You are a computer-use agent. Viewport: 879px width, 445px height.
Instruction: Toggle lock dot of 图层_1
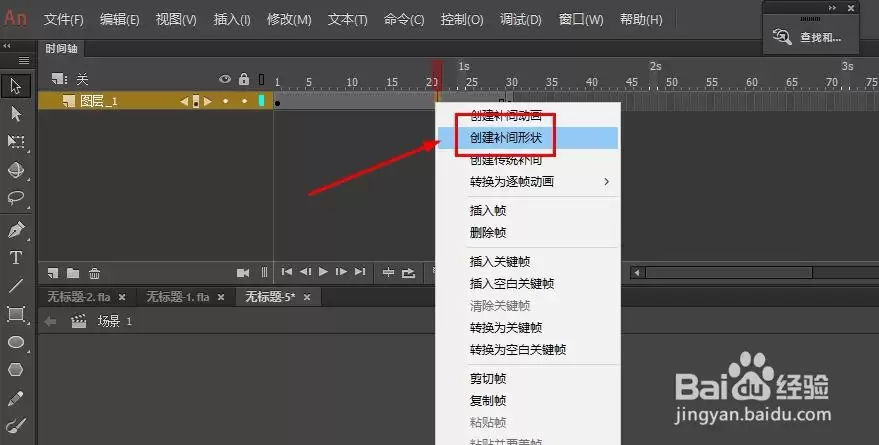(x=244, y=101)
